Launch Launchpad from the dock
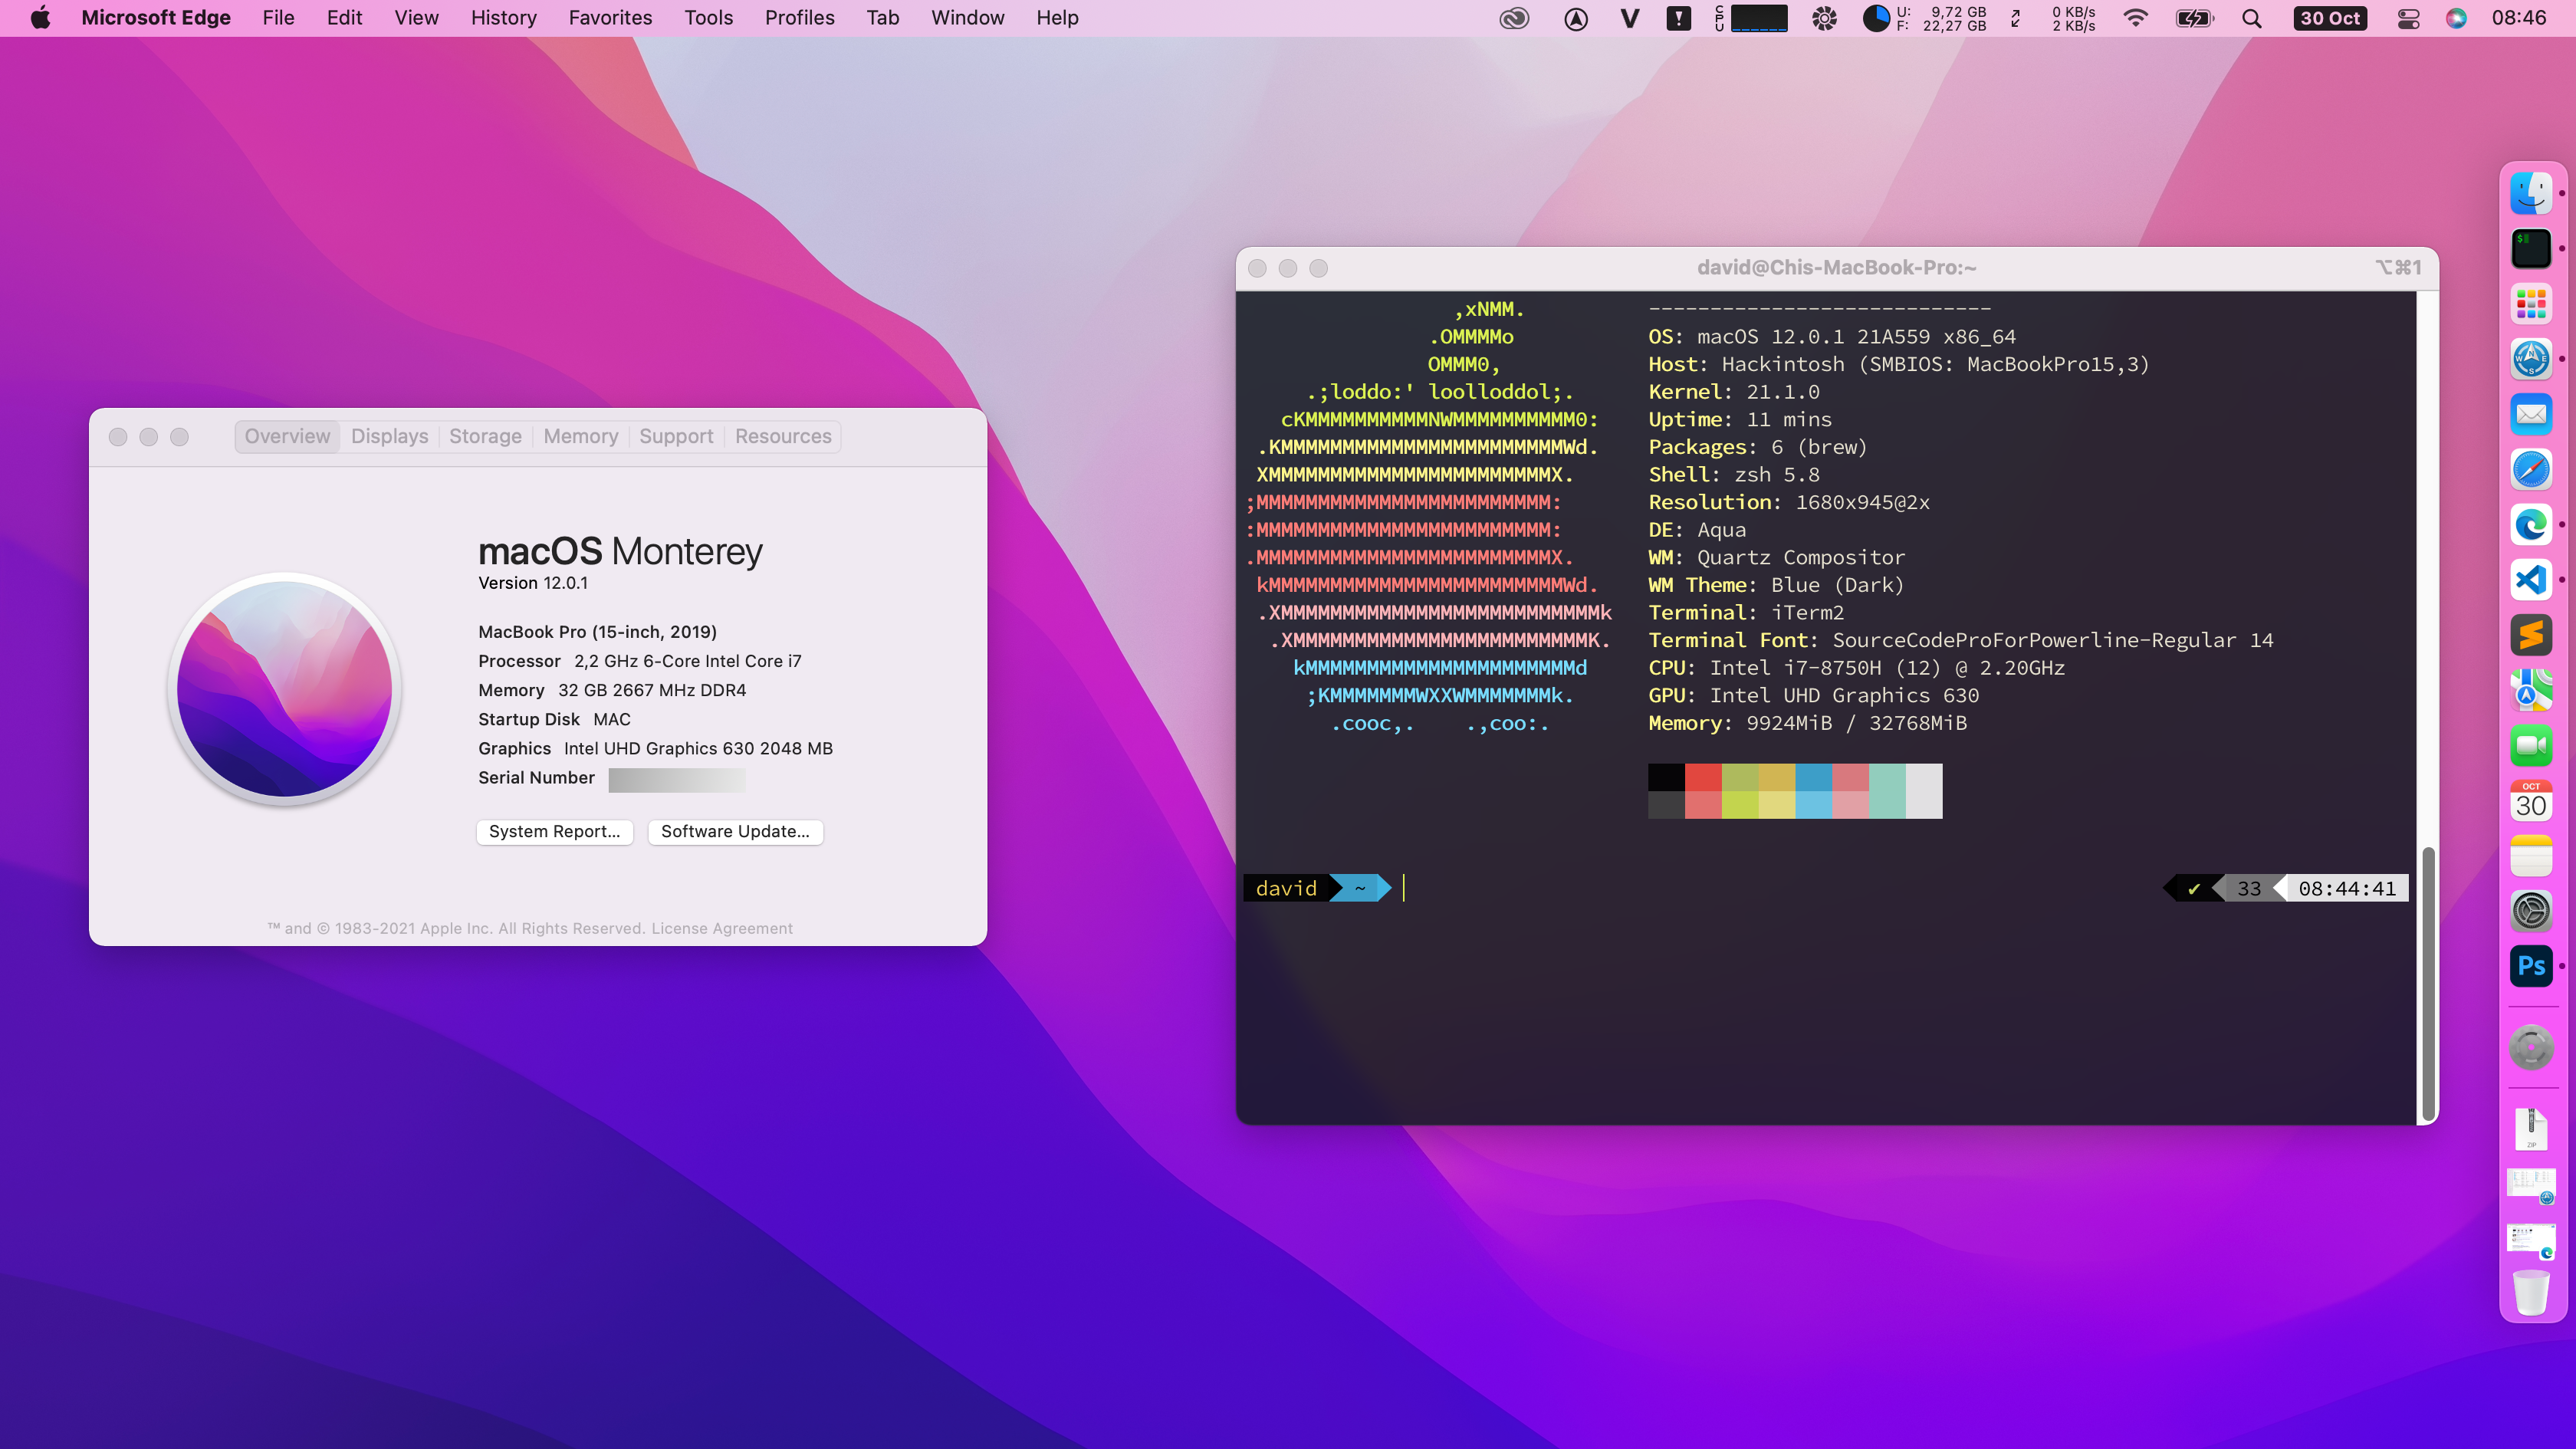This screenshot has width=2576, height=1449. tap(2531, 304)
